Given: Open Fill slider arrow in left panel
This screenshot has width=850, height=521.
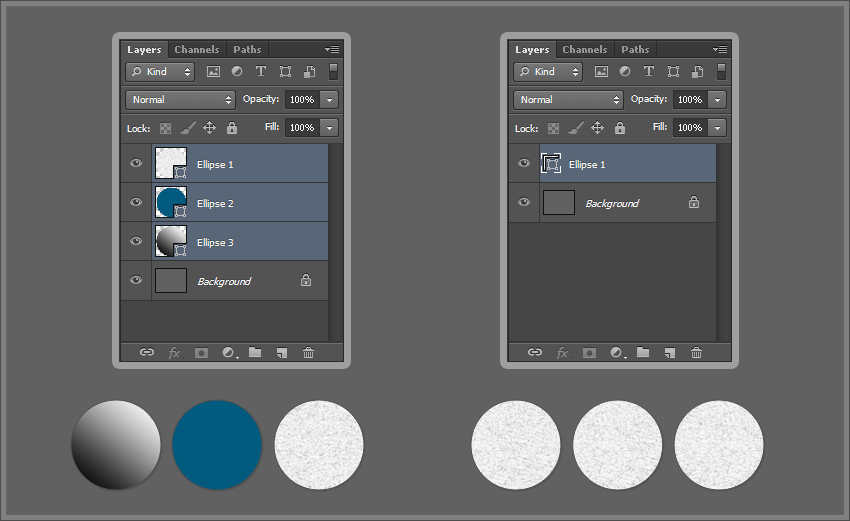Looking at the screenshot, I should (330, 128).
